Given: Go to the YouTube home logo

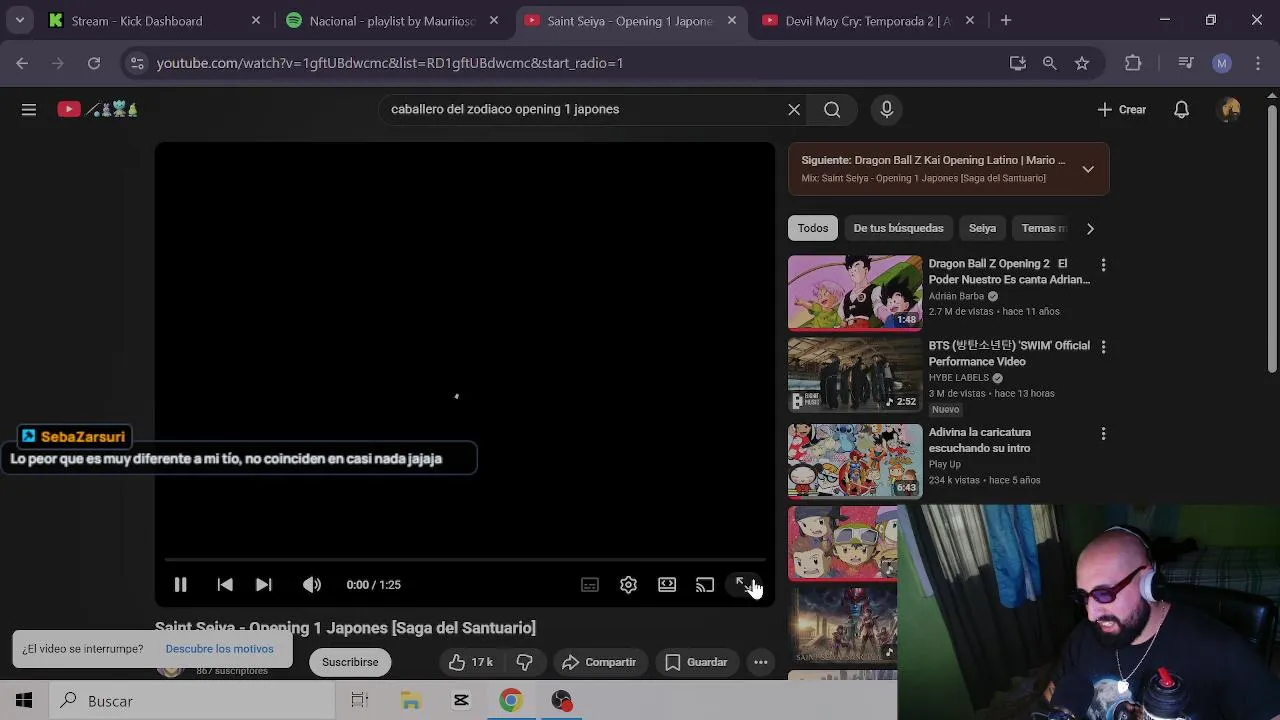Looking at the screenshot, I should (x=97, y=110).
